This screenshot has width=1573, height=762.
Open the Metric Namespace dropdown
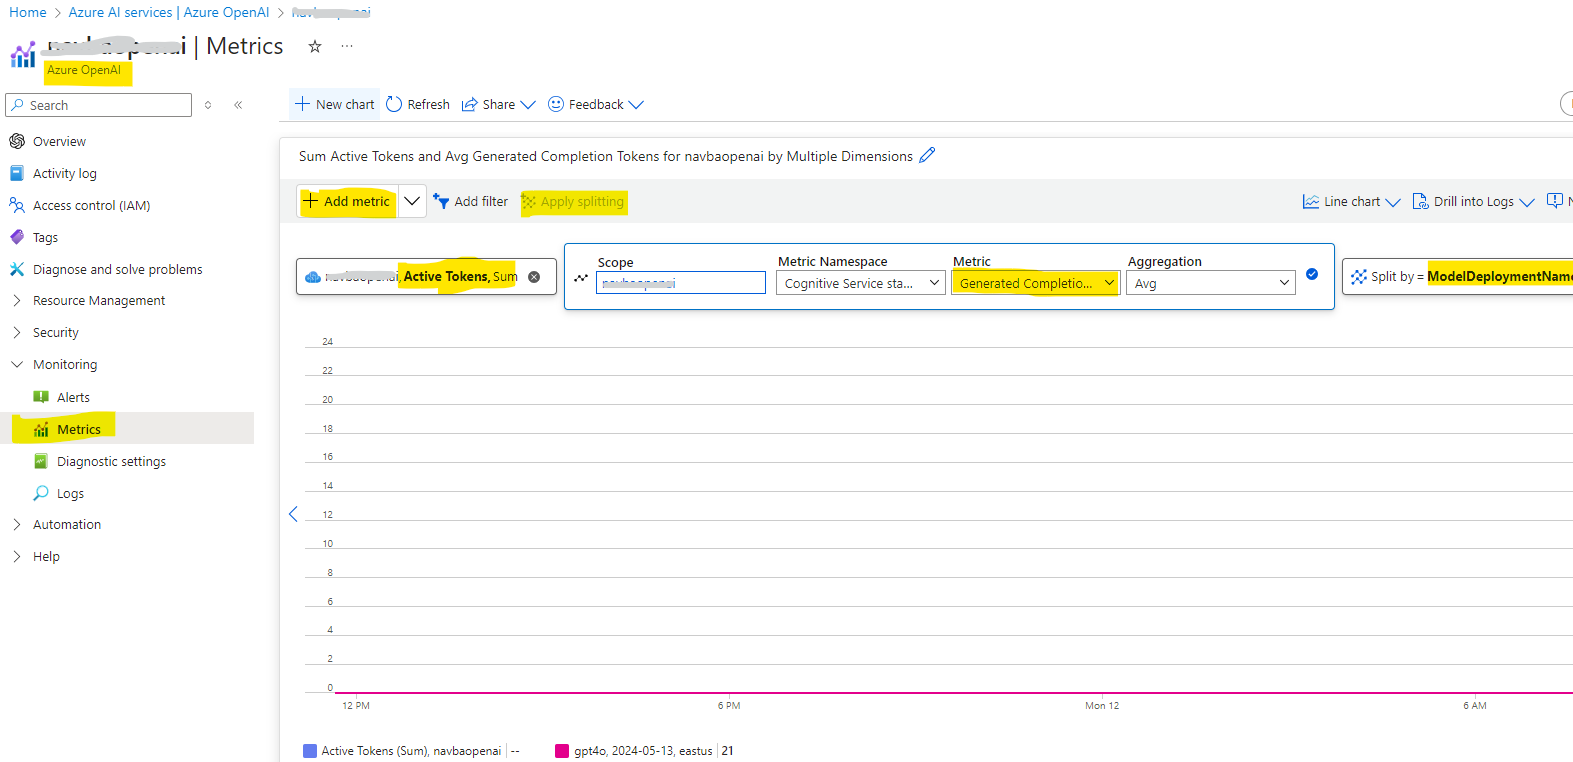coord(861,283)
